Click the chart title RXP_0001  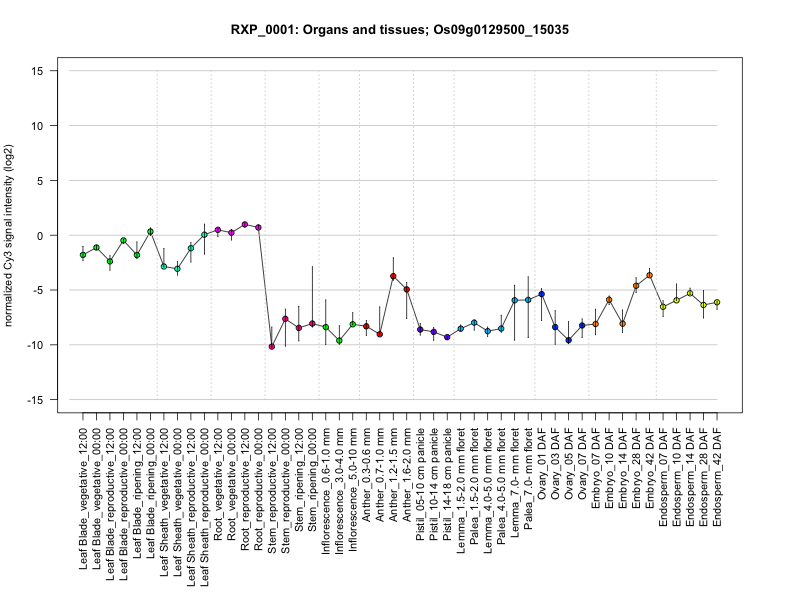[400, 30]
